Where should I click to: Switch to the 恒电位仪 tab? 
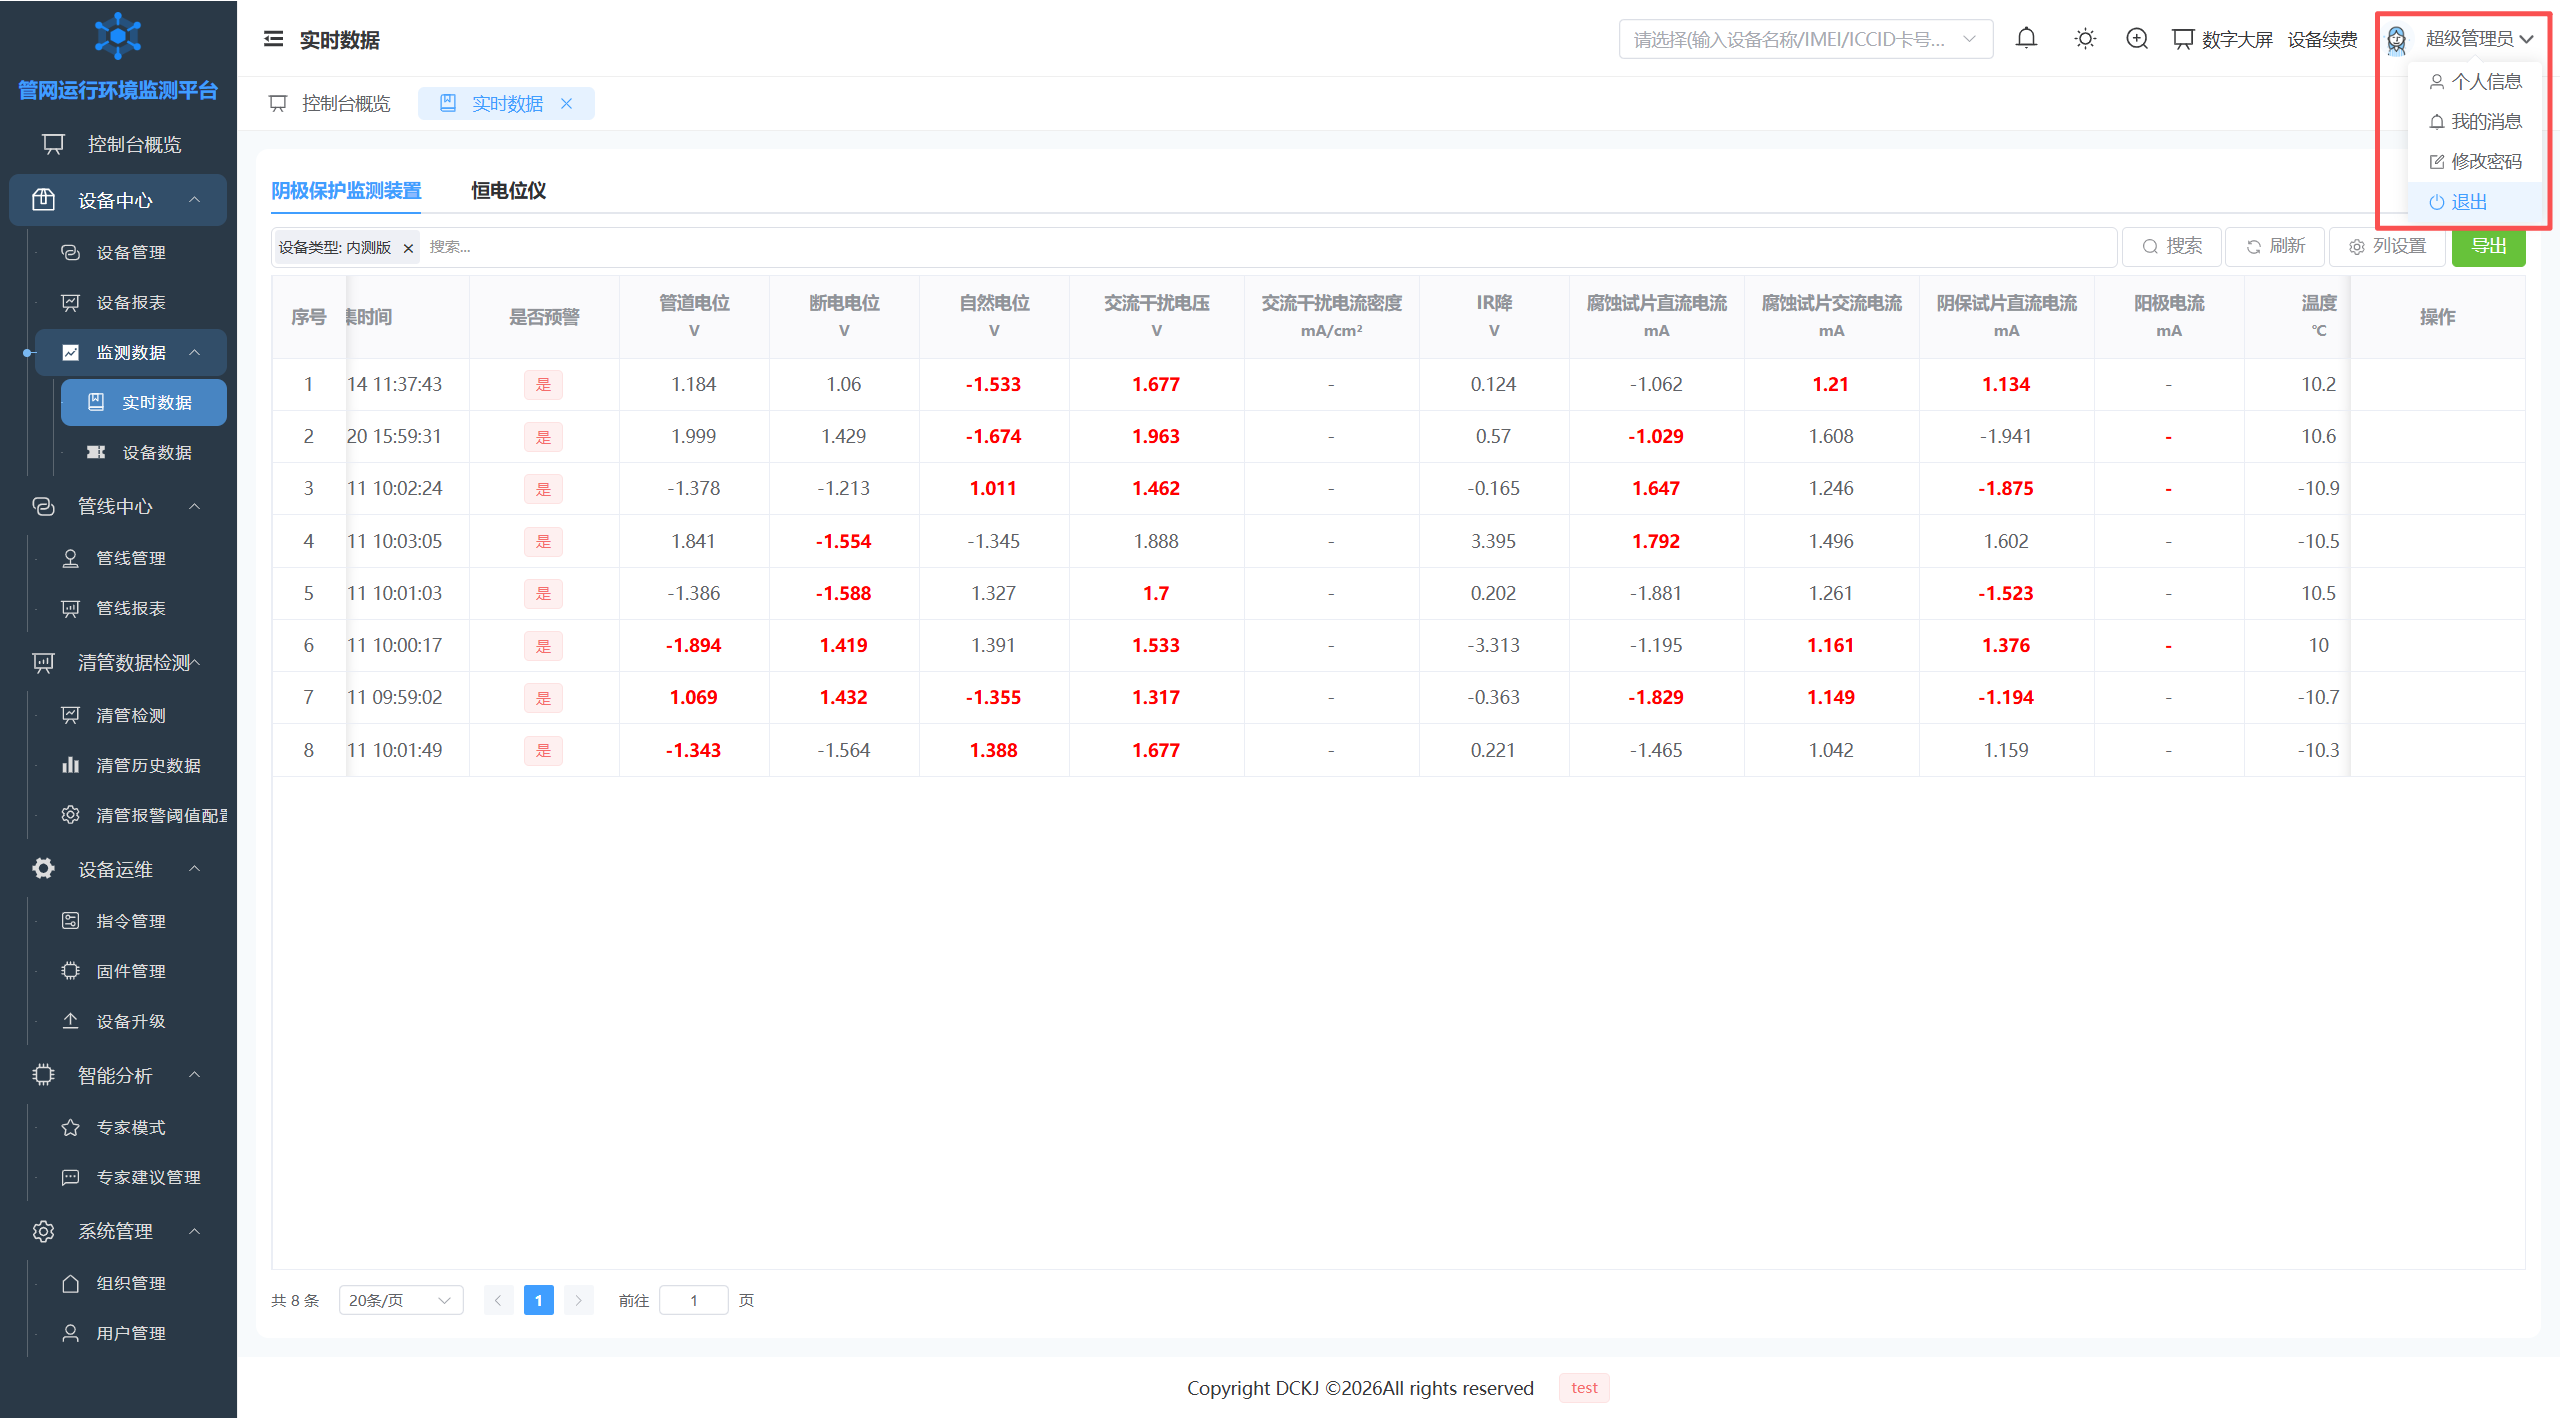point(508,190)
